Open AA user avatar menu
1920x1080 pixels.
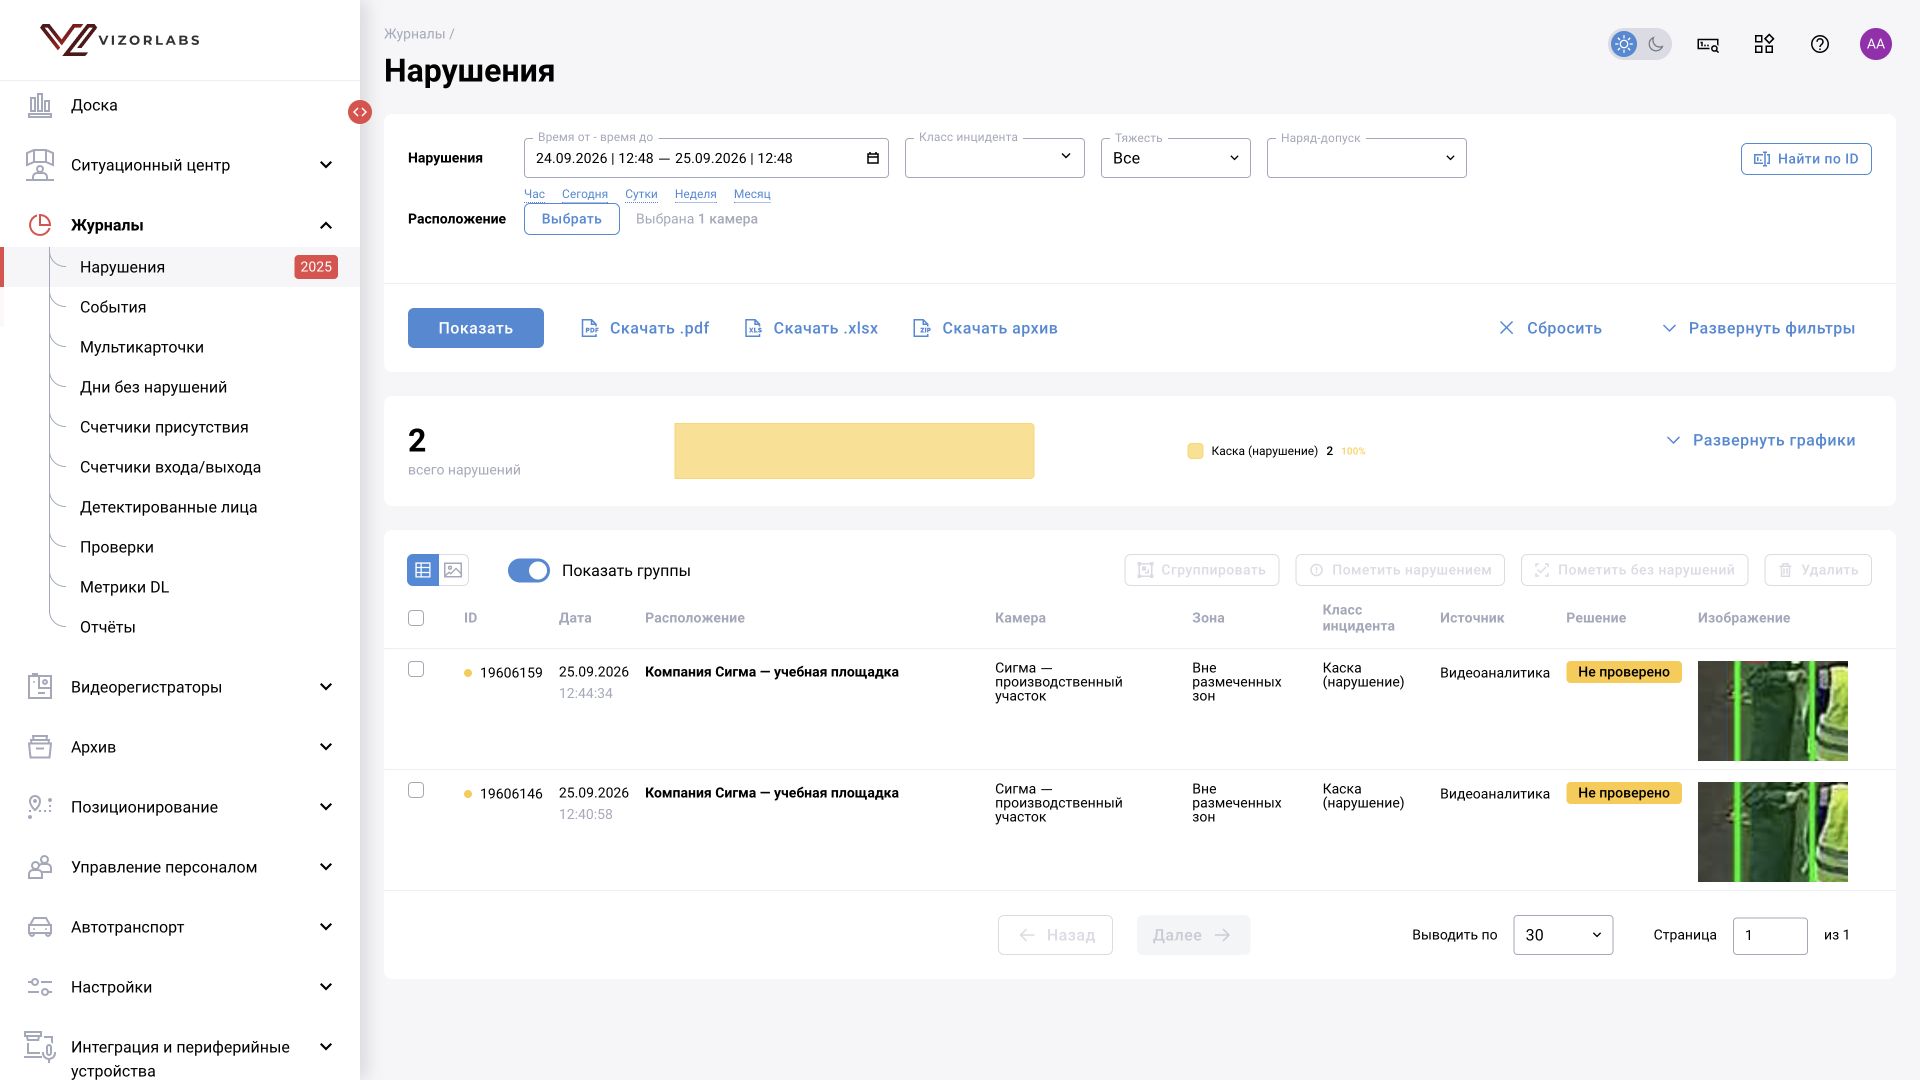[x=1876, y=44]
